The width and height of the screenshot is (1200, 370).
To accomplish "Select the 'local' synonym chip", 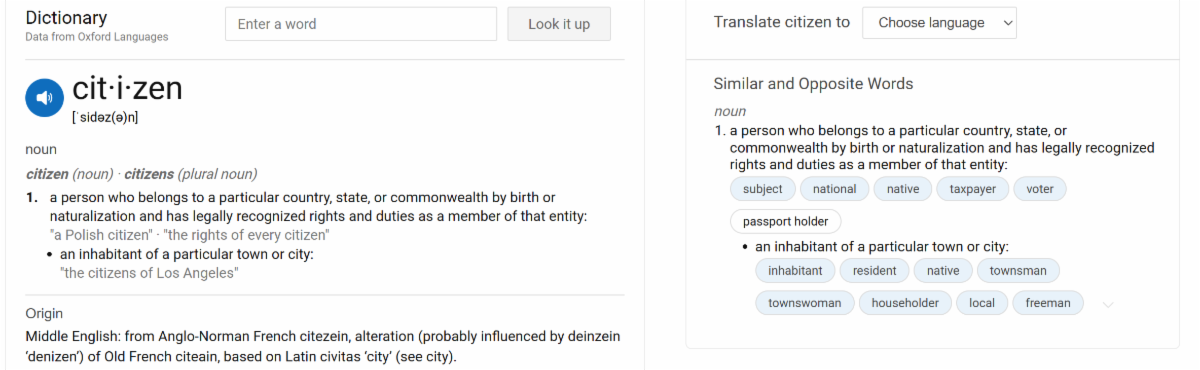I will (982, 303).
